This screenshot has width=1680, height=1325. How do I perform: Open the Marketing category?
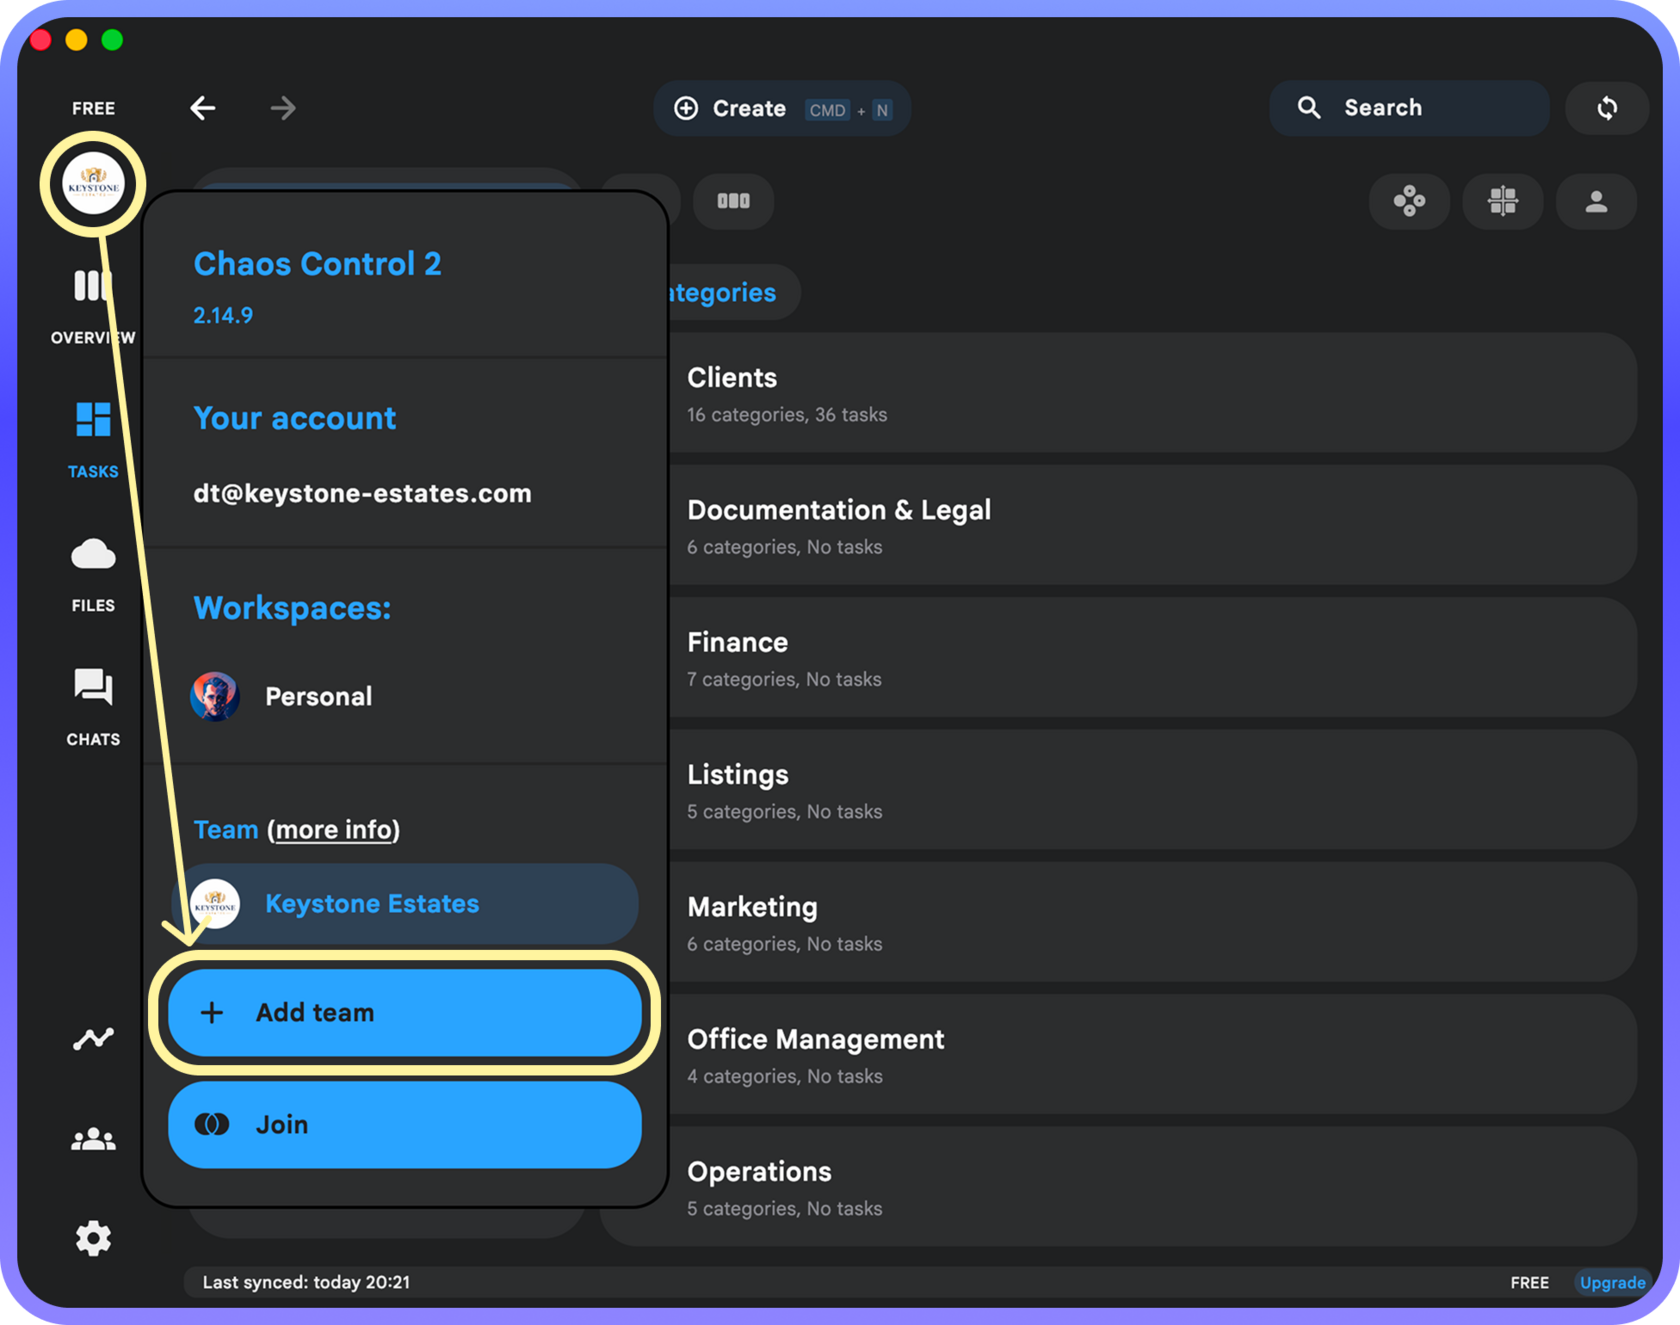tap(1152, 922)
